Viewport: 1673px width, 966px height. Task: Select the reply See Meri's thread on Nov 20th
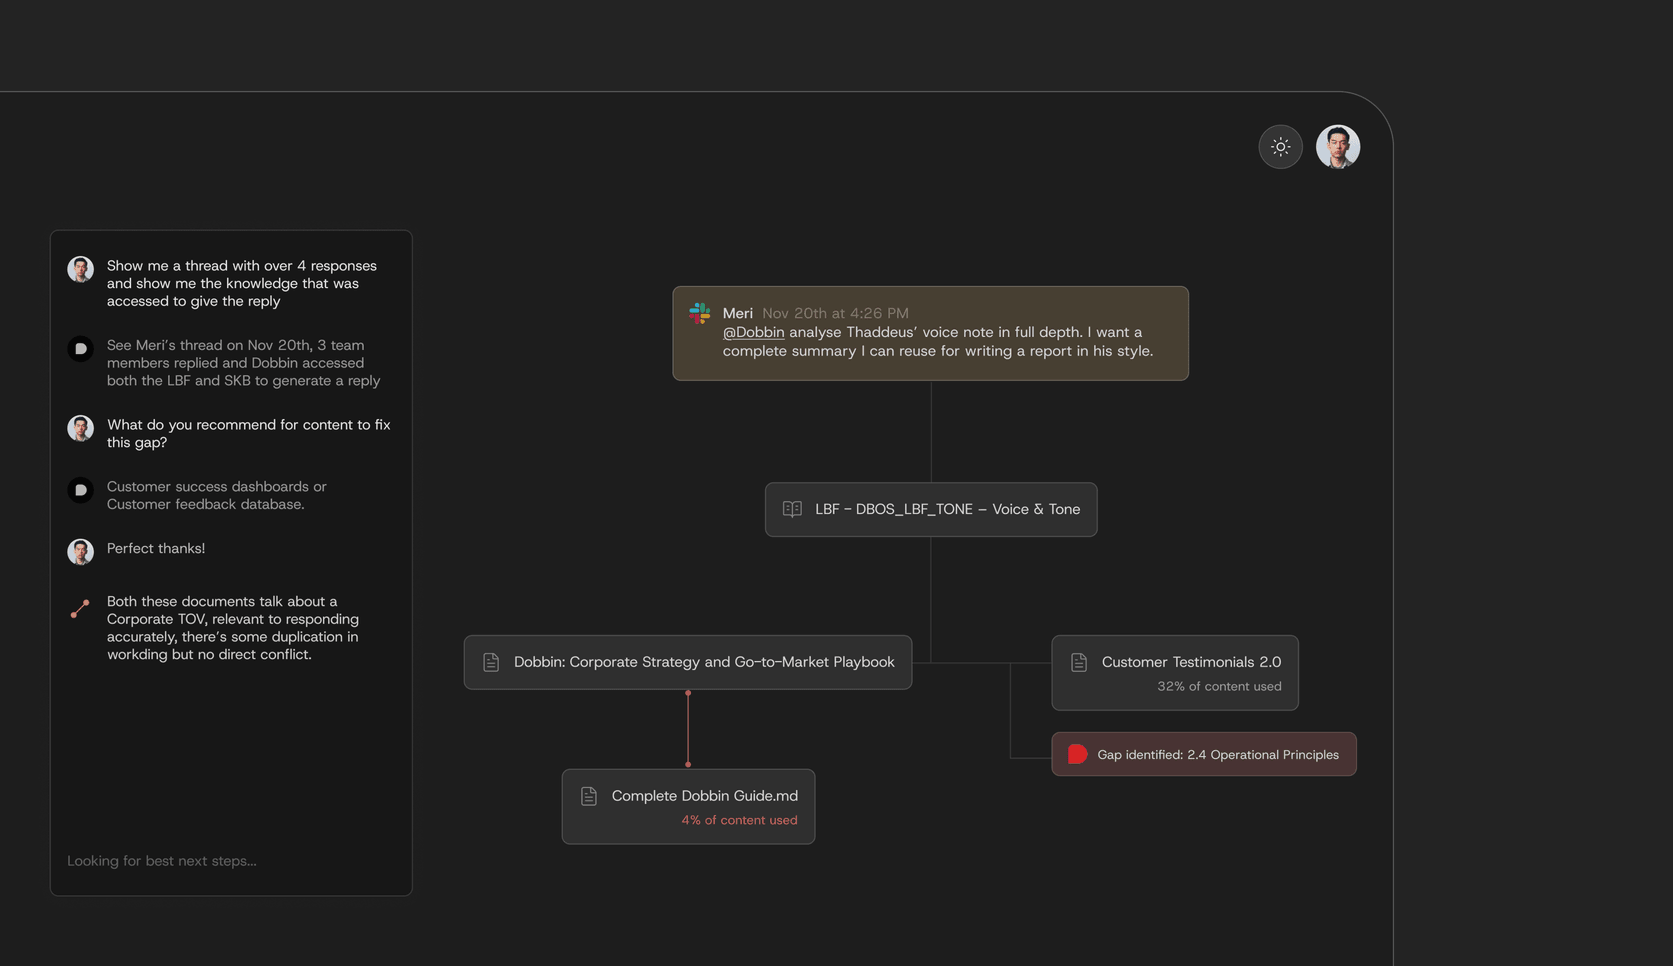click(x=244, y=363)
